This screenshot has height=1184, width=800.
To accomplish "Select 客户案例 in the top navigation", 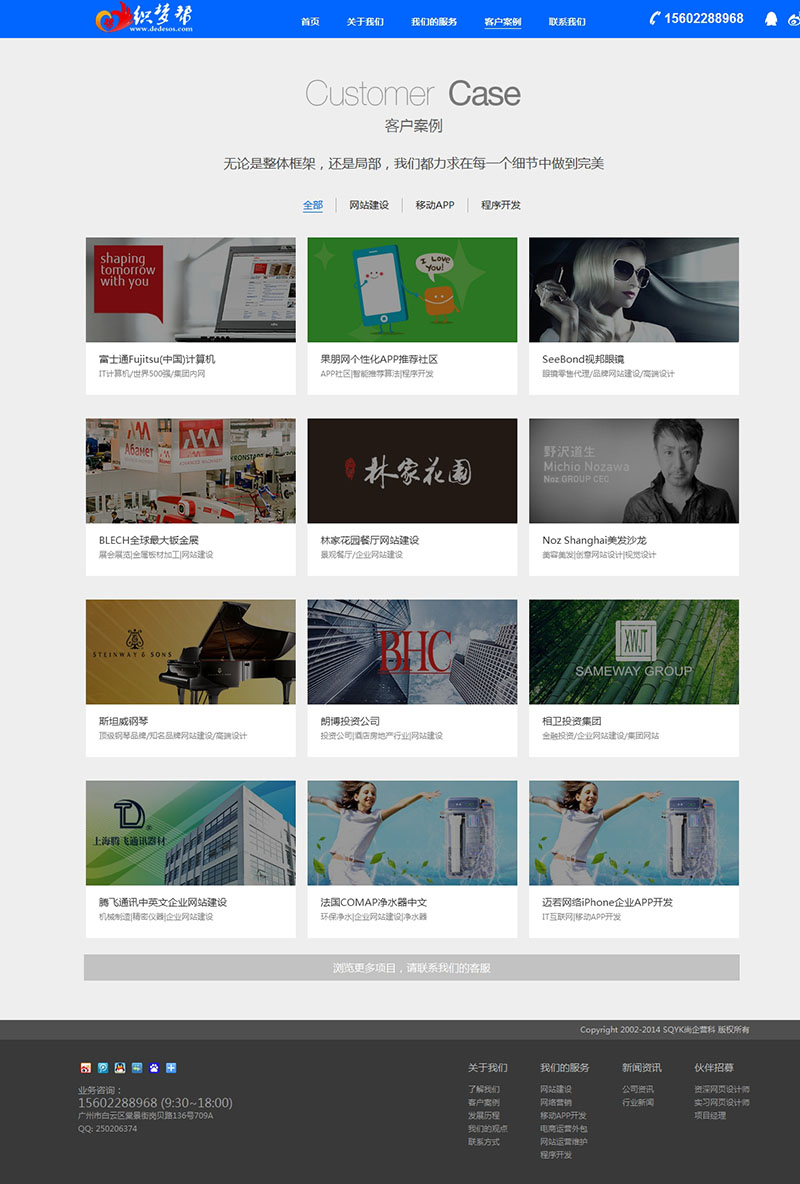I will [502, 22].
